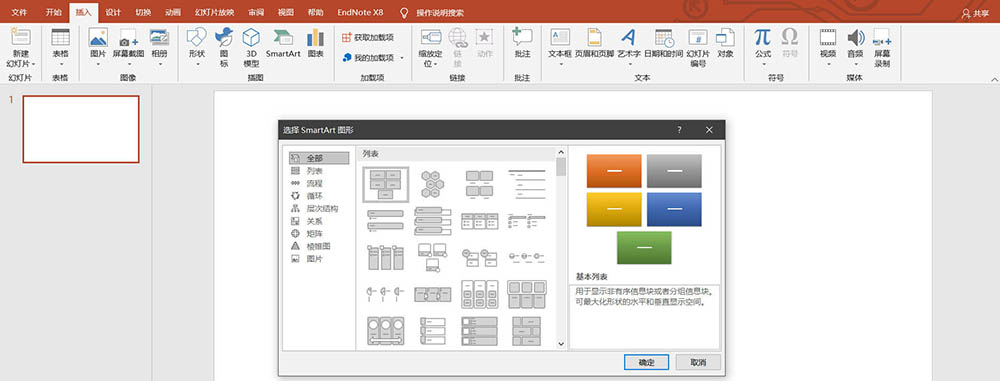Select slide 1 thumbnail
The height and width of the screenshot is (381, 1000).
point(81,130)
